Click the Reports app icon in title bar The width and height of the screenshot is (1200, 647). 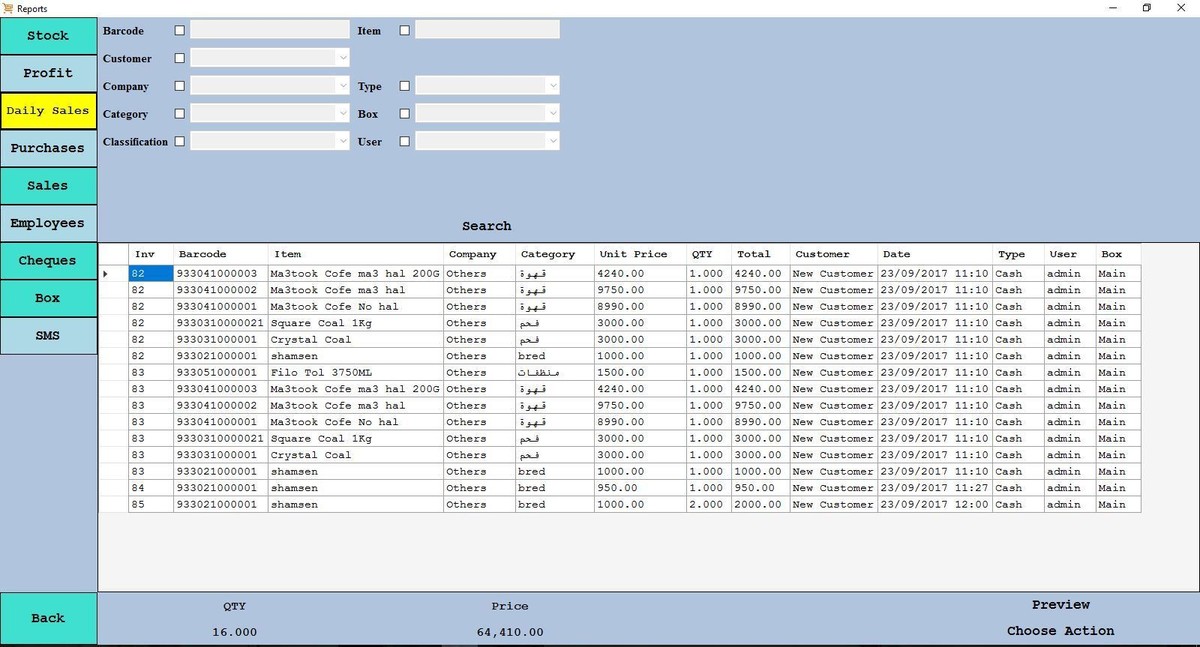point(9,8)
